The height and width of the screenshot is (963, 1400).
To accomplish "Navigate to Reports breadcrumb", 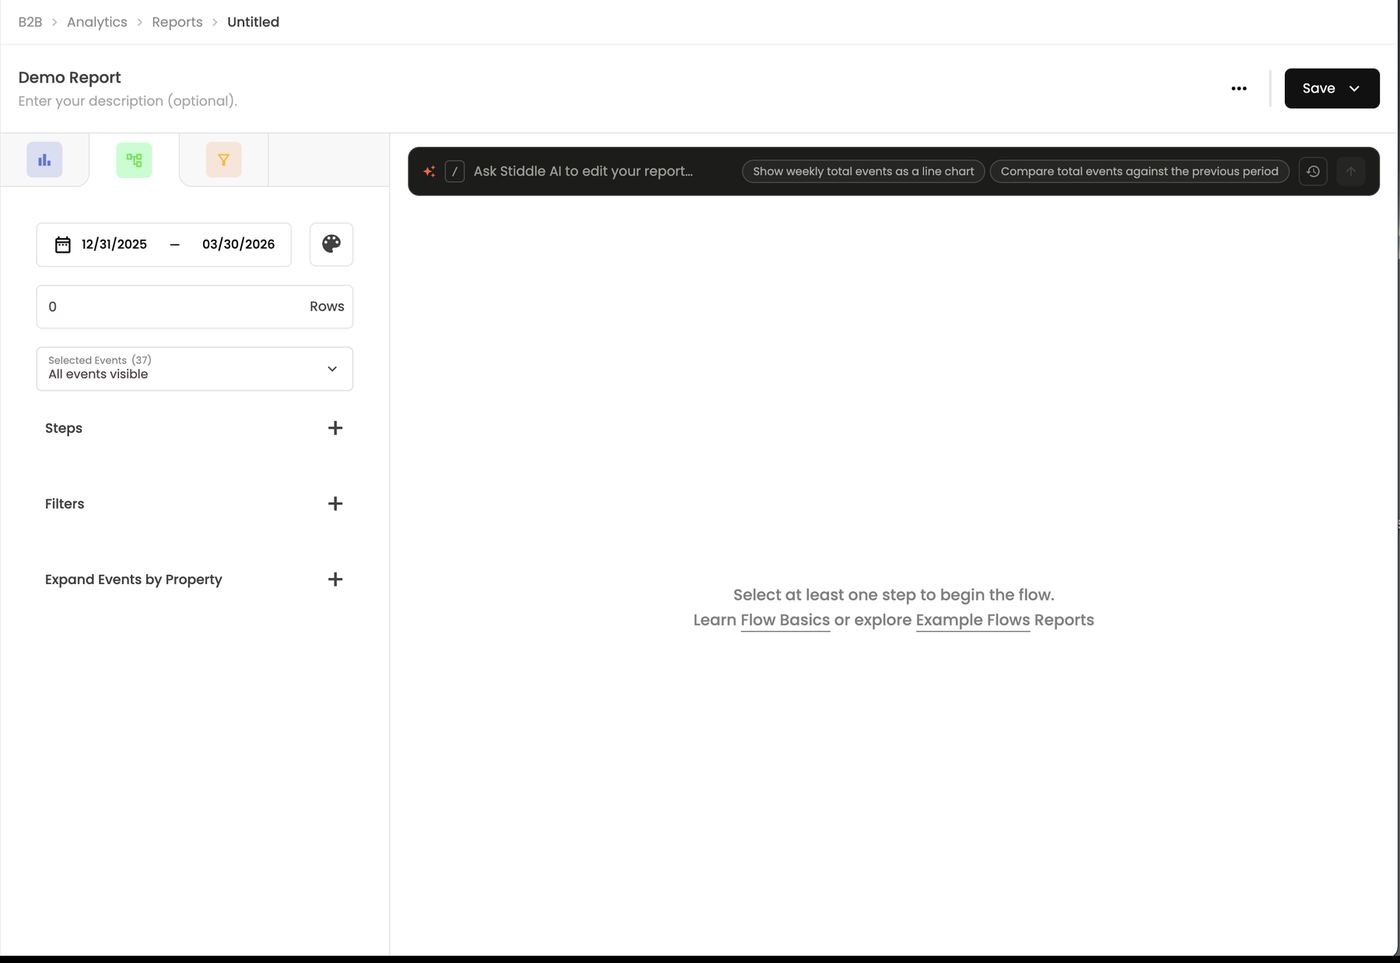I will click(x=177, y=22).
